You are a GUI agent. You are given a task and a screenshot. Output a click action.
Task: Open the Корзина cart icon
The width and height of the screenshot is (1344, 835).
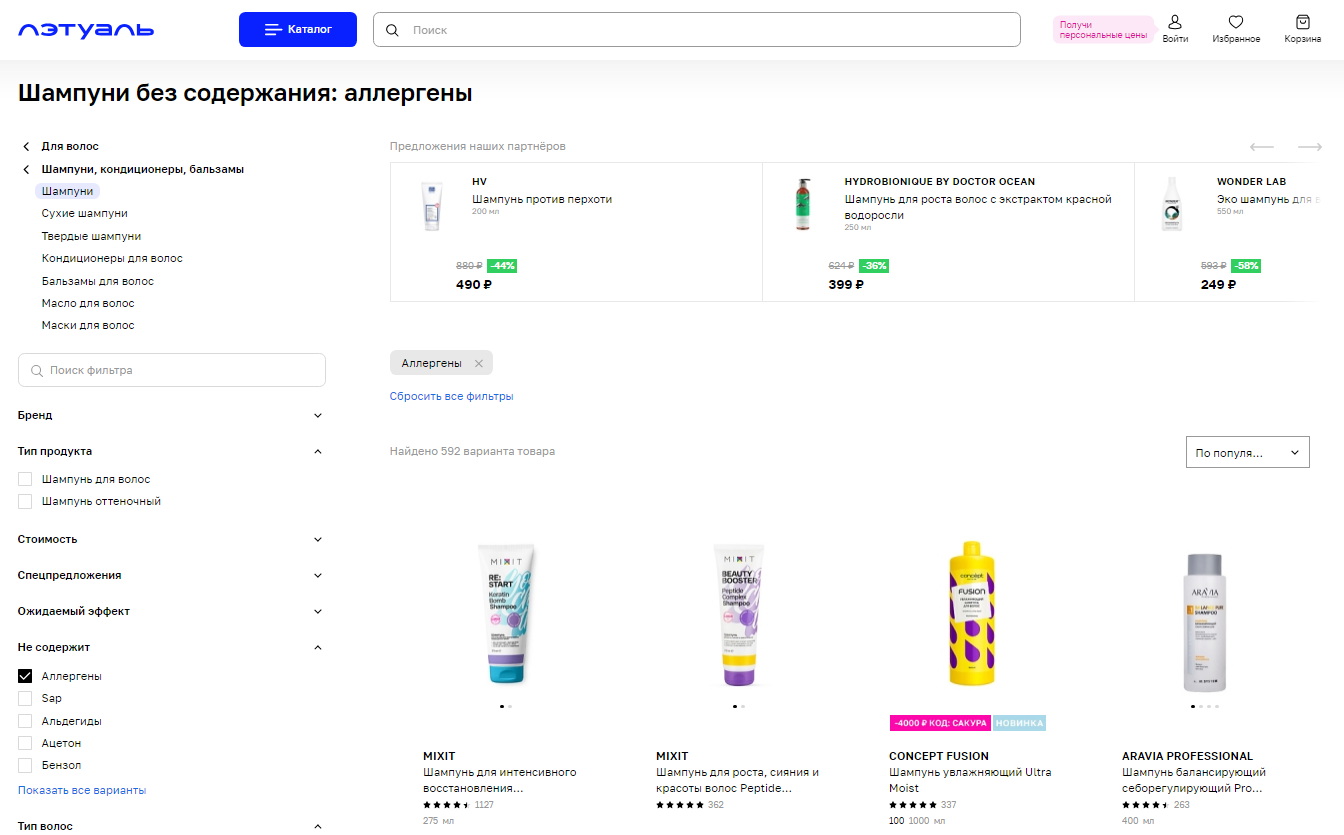point(1302,22)
